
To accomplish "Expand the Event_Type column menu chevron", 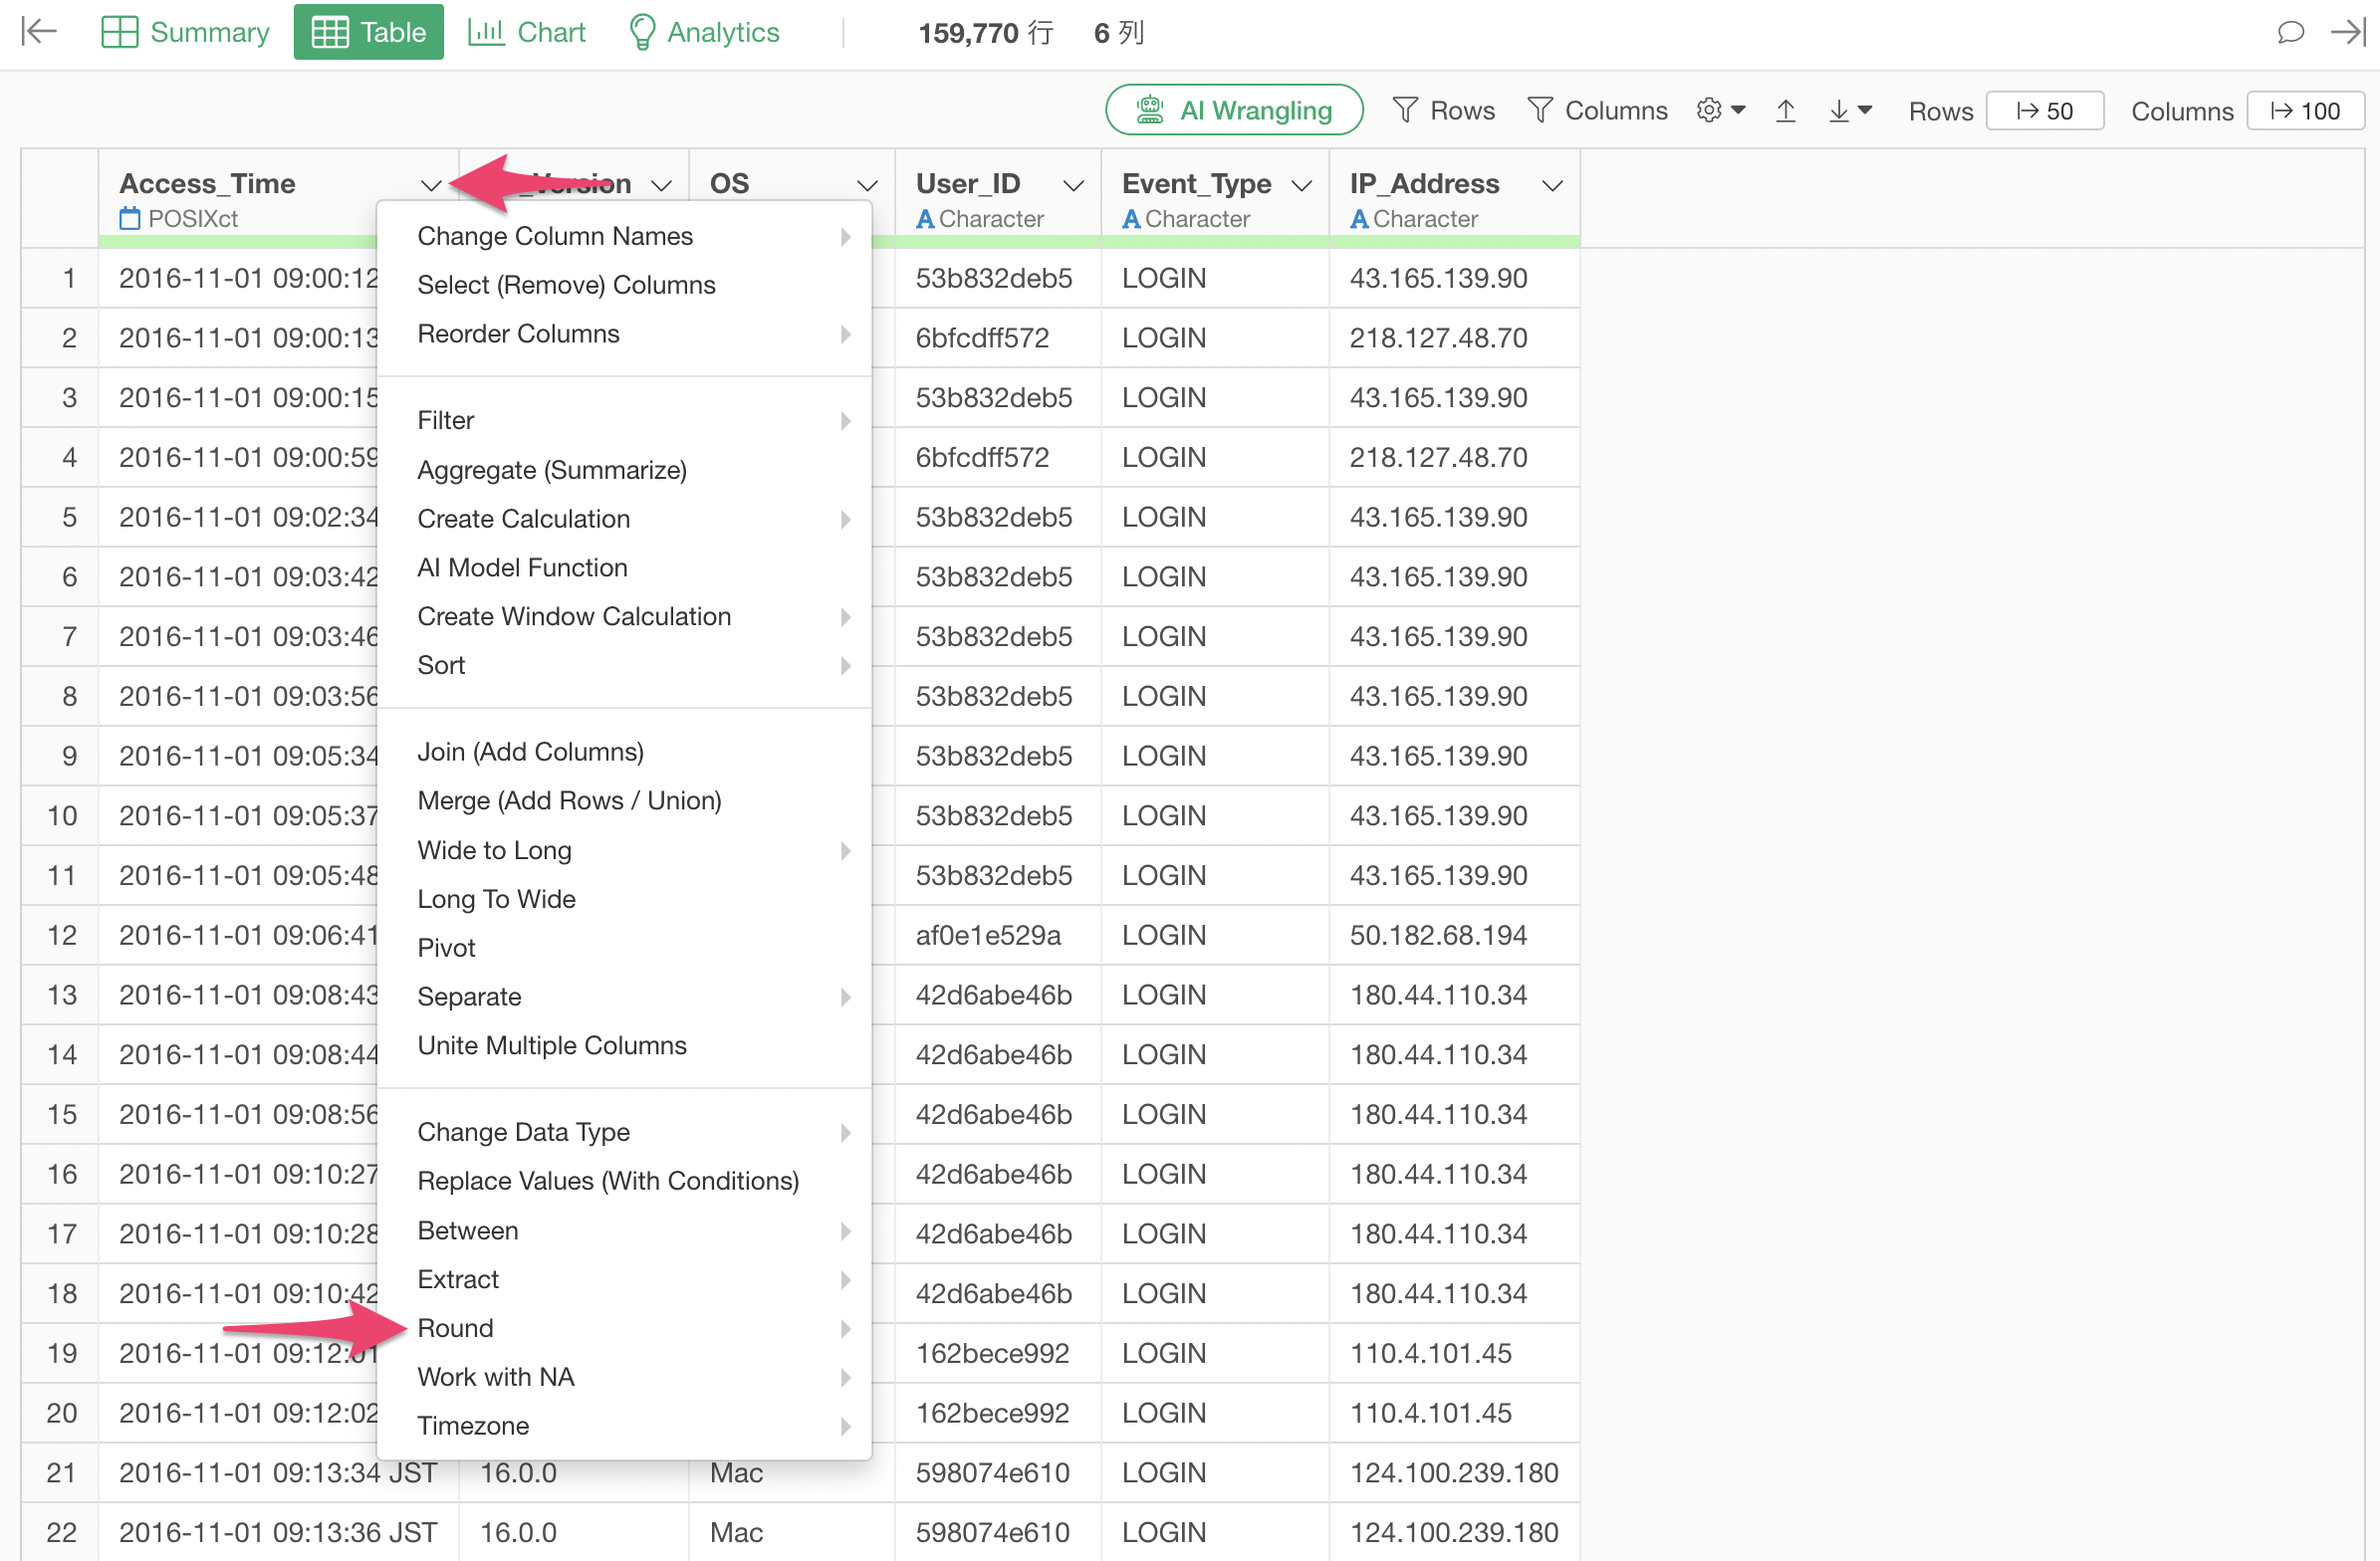I will pos(1301,185).
